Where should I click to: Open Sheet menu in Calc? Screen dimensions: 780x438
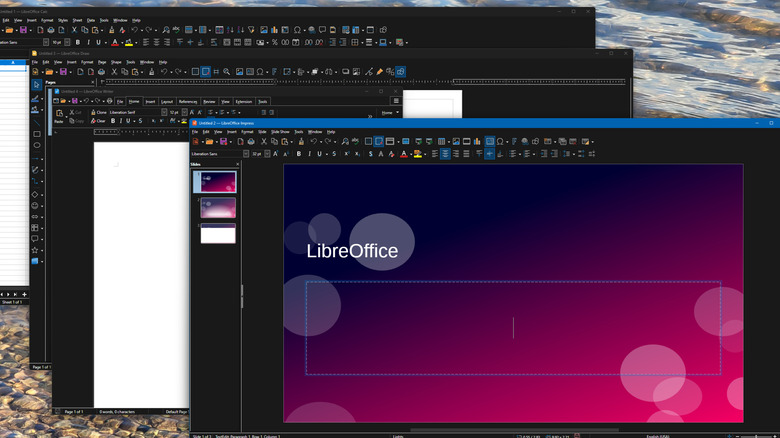[77, 20]
